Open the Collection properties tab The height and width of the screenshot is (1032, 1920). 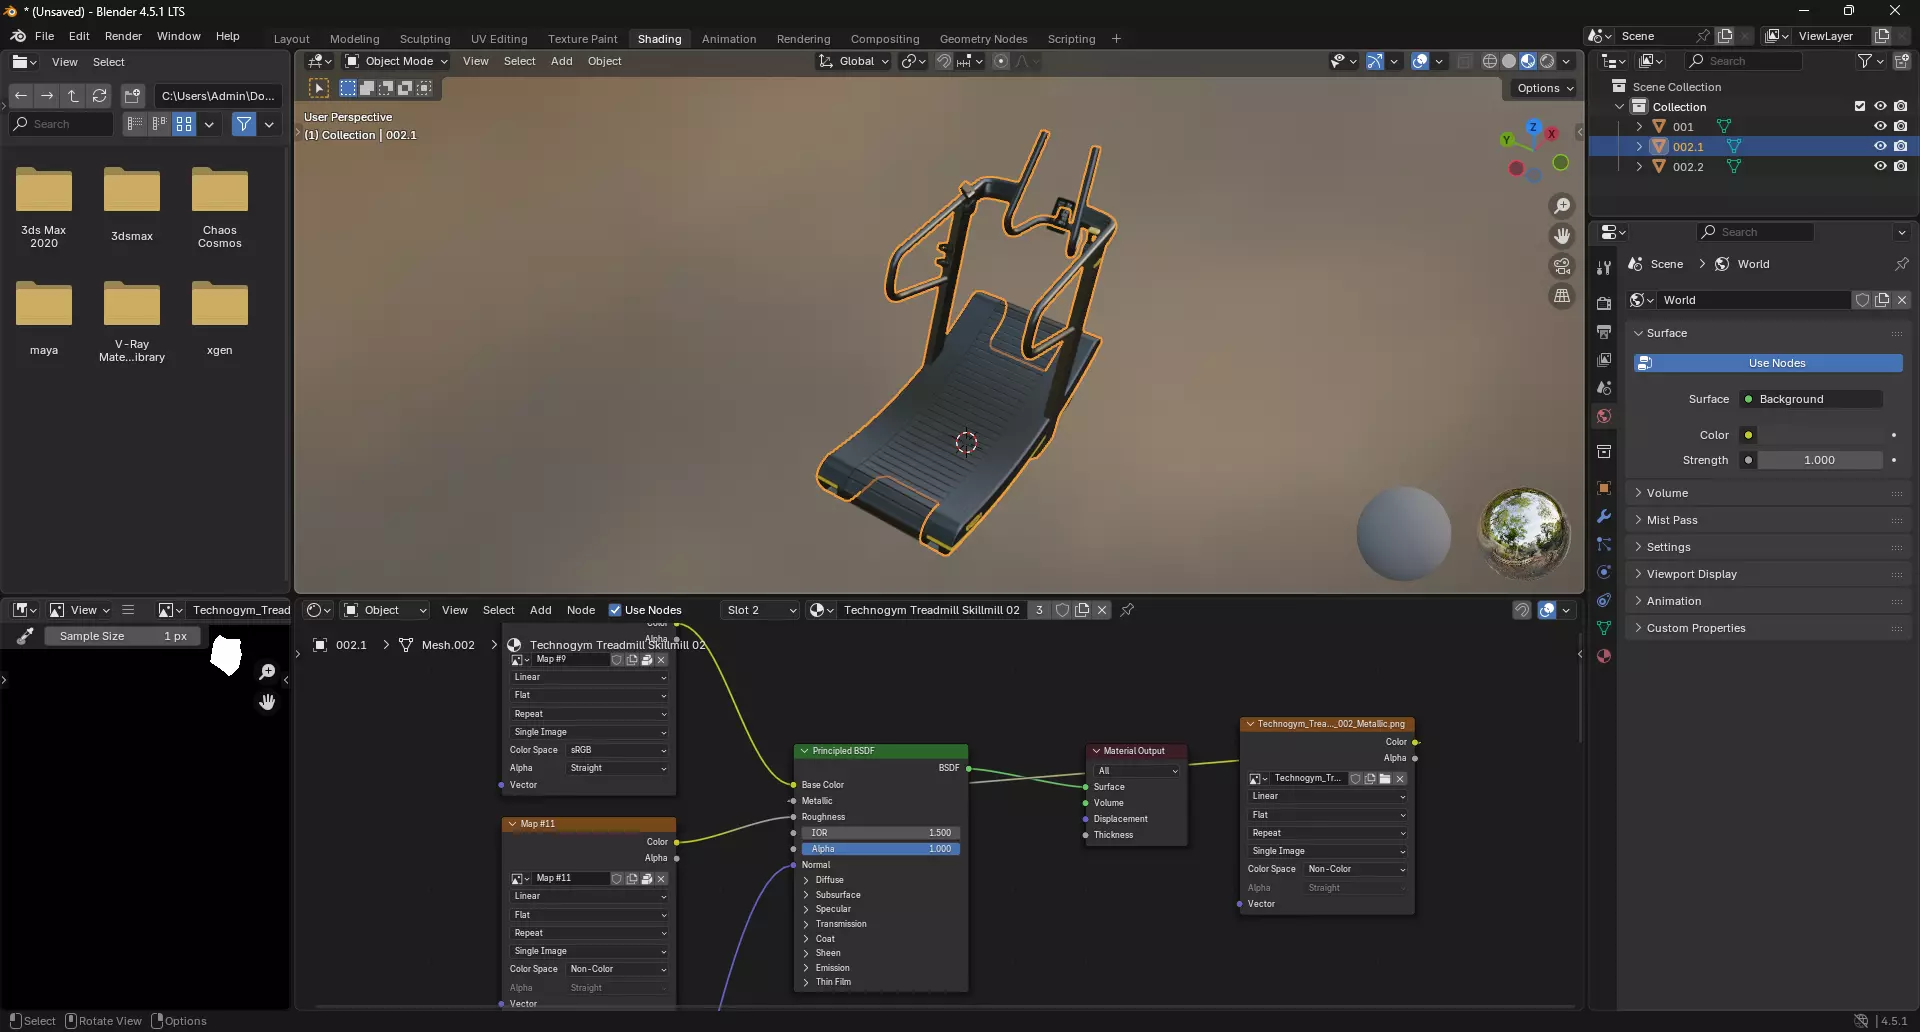click(1604, 452)
